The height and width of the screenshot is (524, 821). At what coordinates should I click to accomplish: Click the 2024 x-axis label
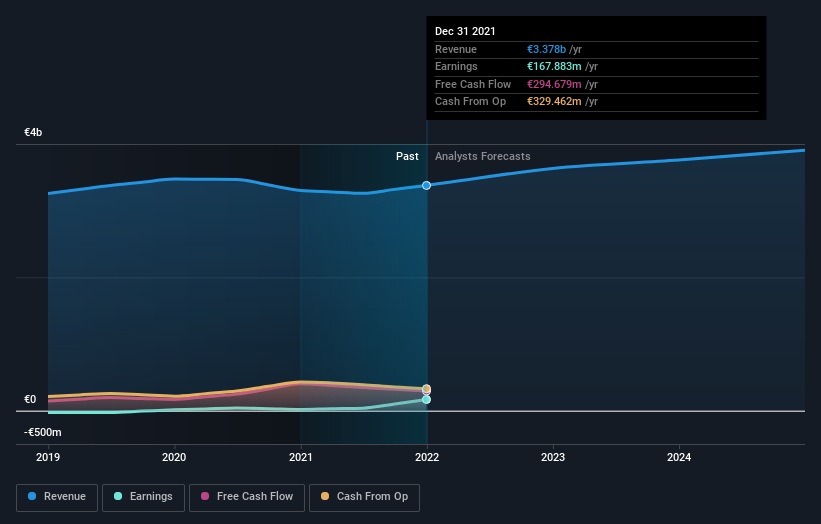click(x=679, y=458)
